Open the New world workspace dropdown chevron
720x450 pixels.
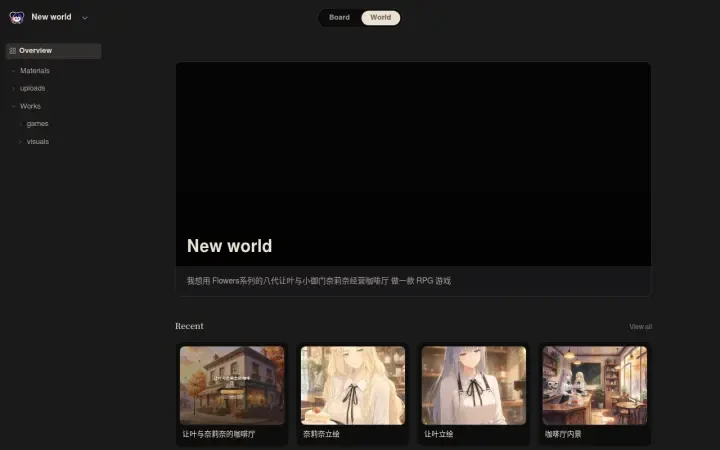pos(85,18)
